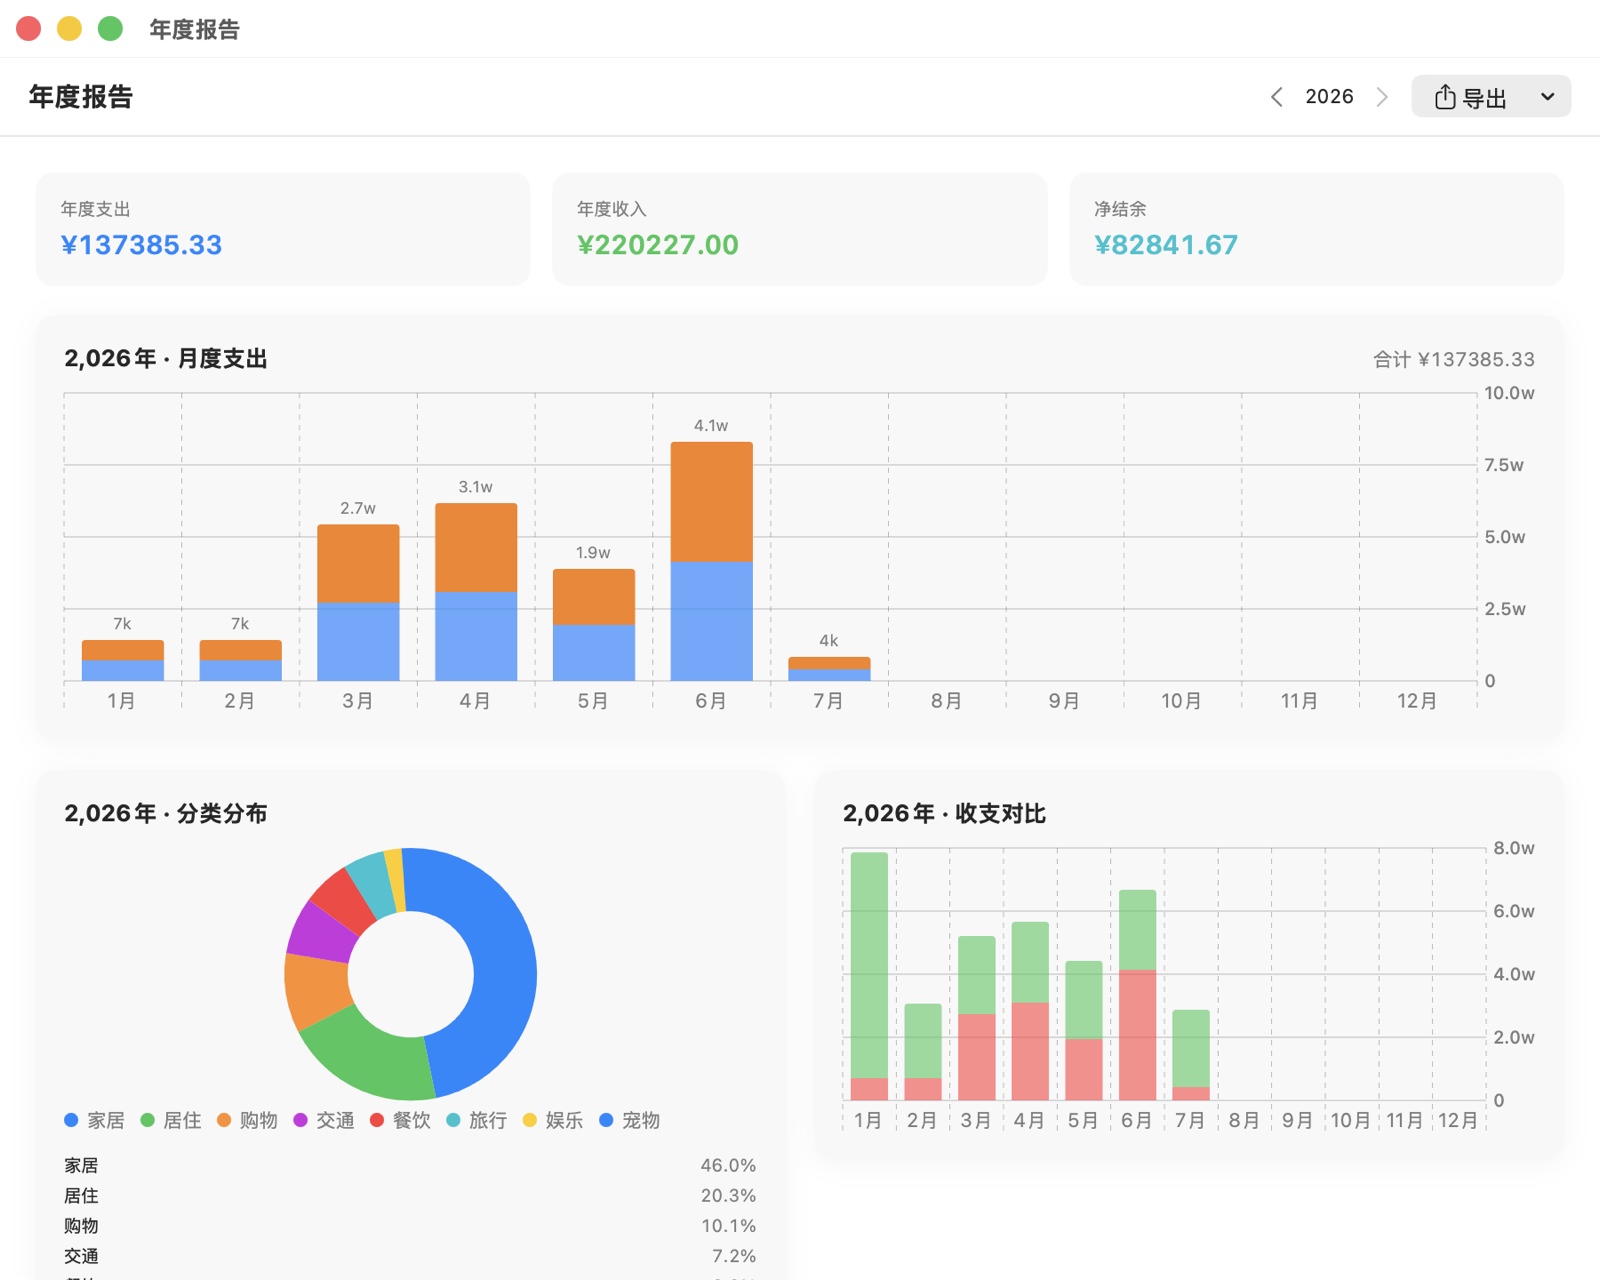
Task: Open the 净结余 summary card
Action: (x=1316, y=229)
